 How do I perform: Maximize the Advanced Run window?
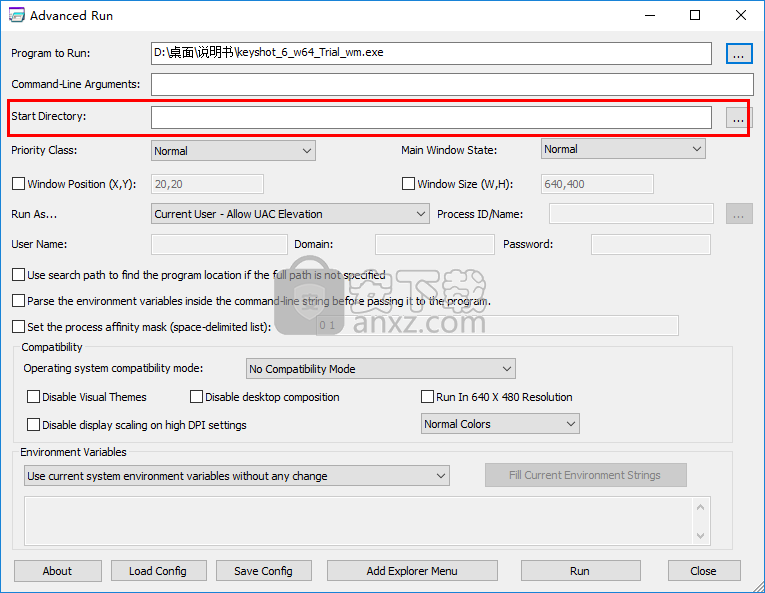695,15
